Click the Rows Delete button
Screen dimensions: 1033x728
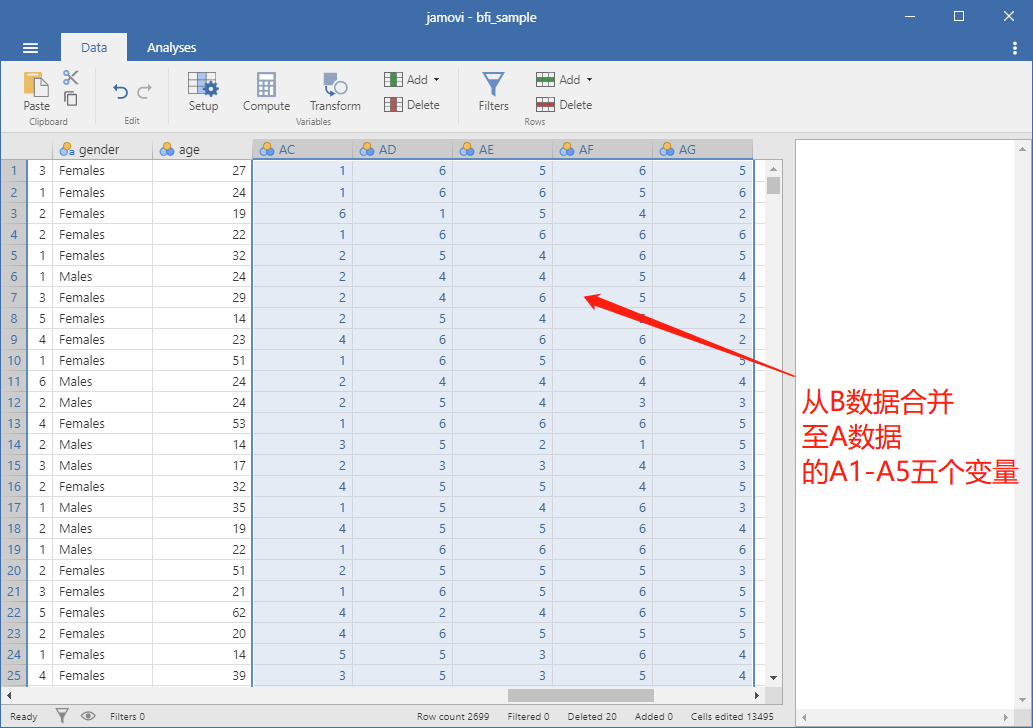click(x=565, y=105)
